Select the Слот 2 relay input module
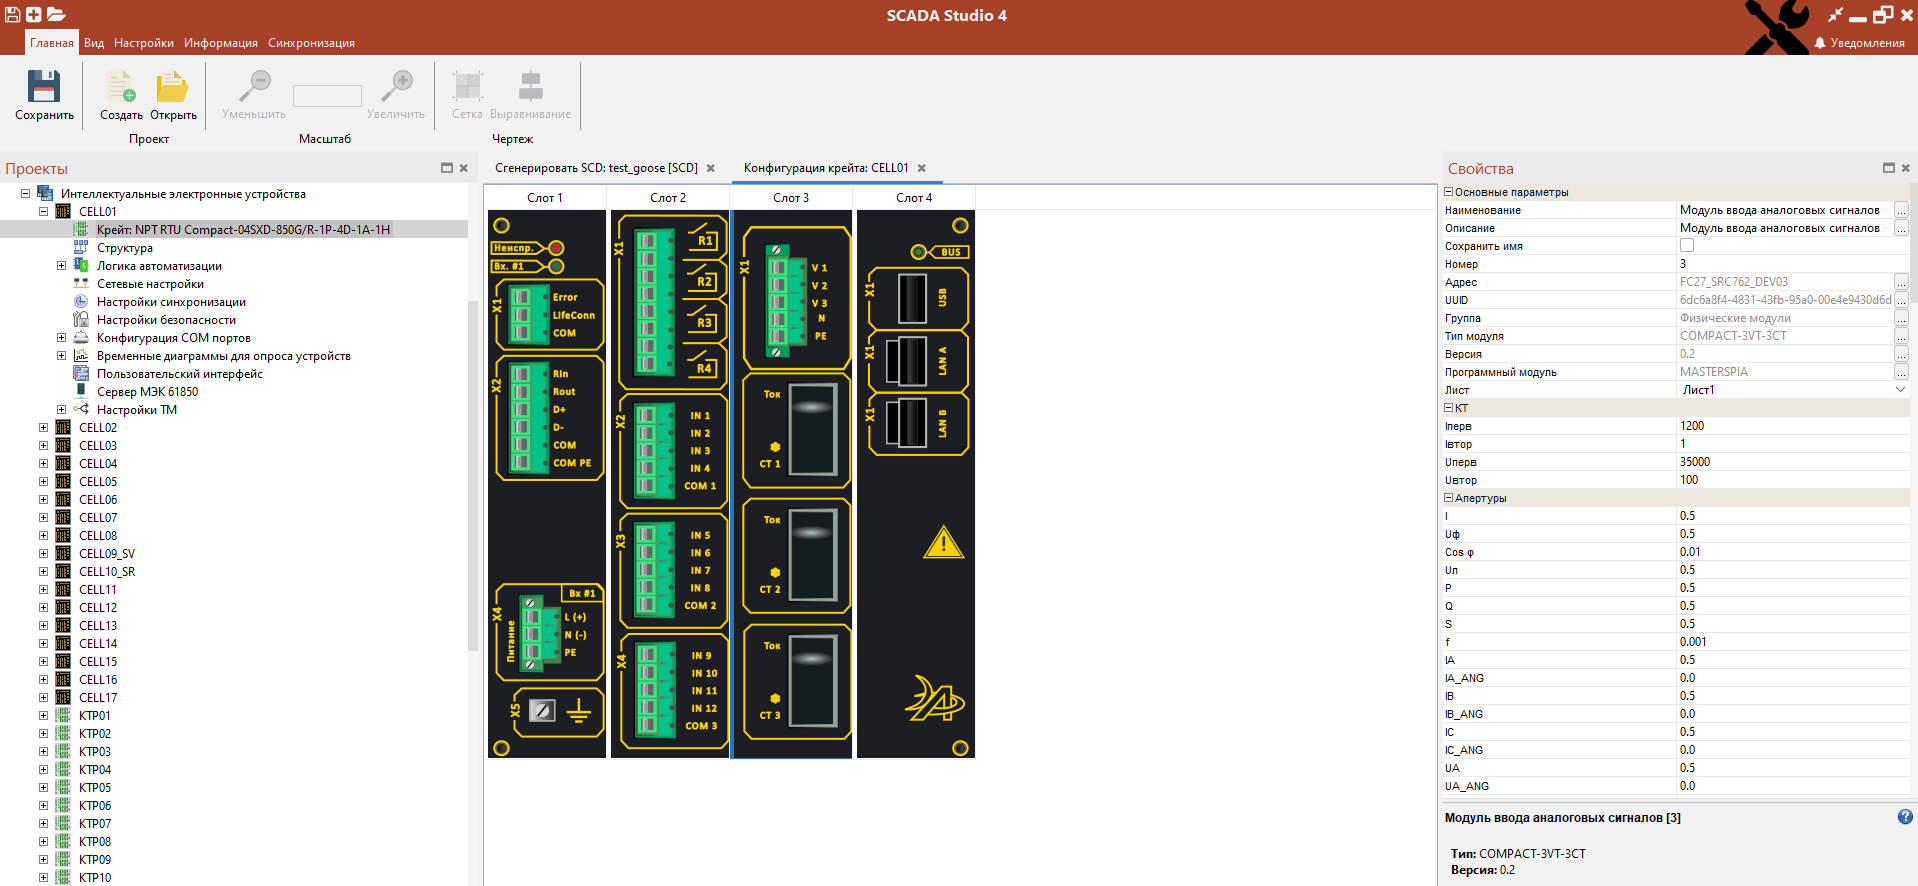This screenshot has width=1918, height=886. (669, 484)
